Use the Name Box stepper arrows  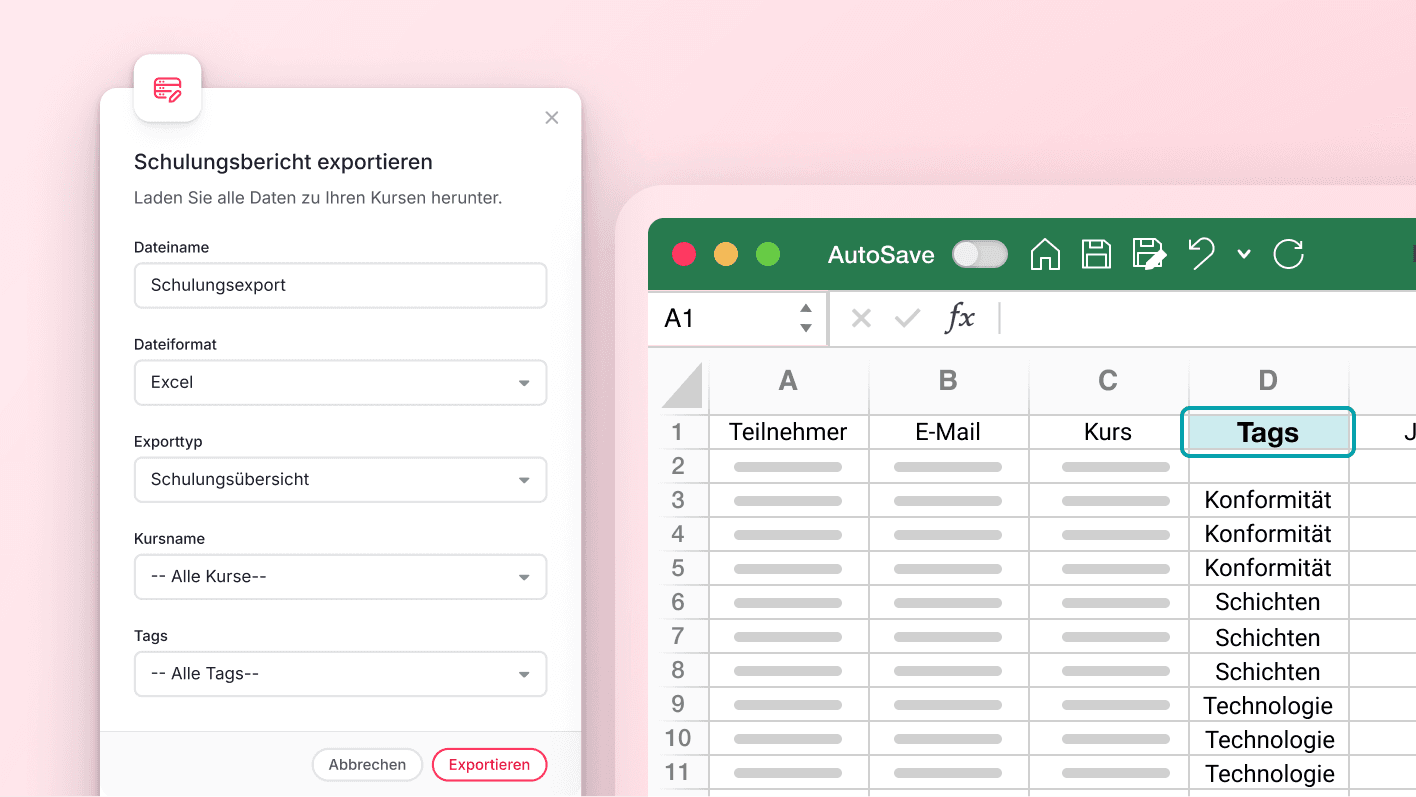point(806,319)
